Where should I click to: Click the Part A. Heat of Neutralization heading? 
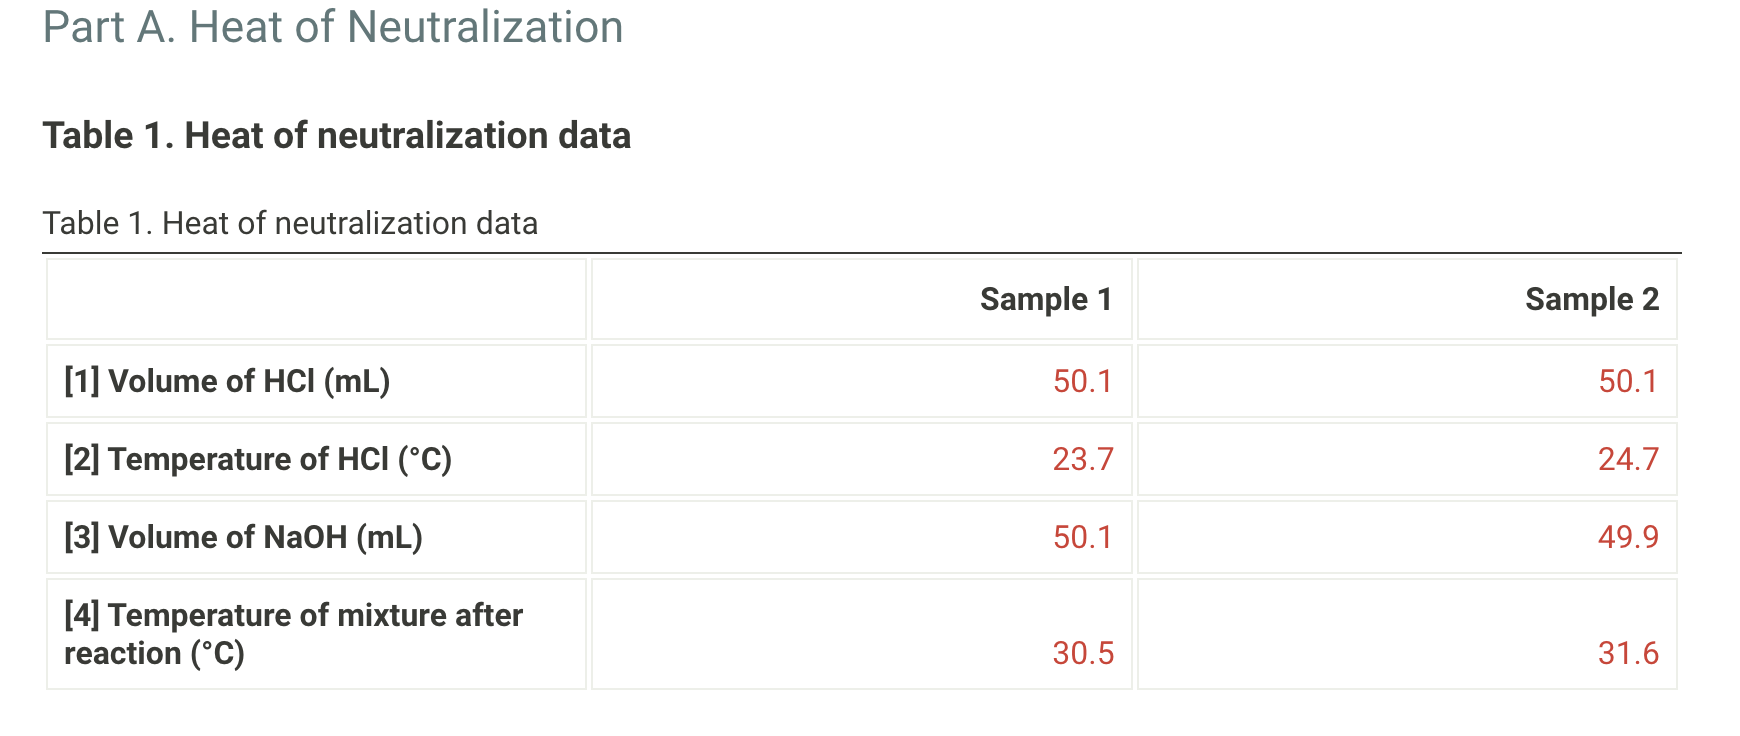(333, 27)
